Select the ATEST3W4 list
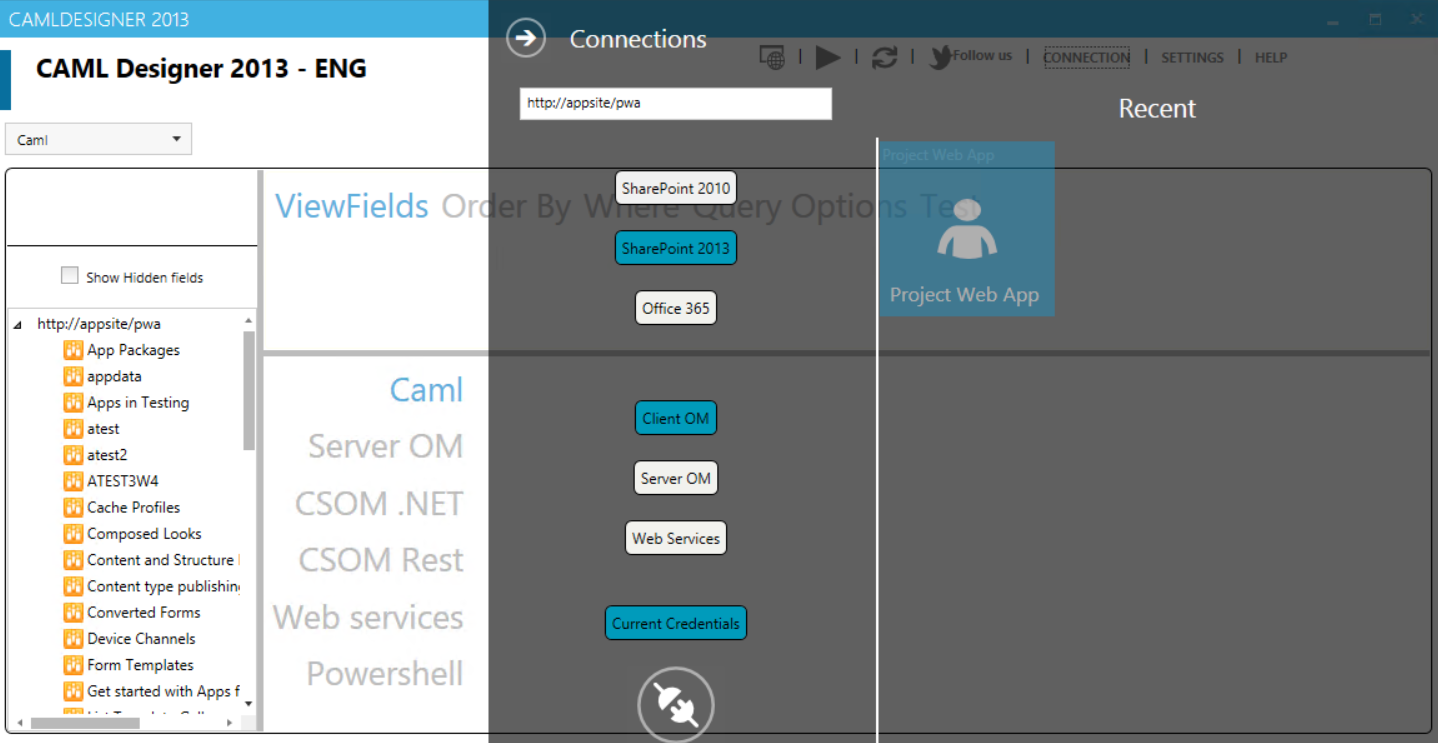 pyautogui.click(x=123, y=481)
